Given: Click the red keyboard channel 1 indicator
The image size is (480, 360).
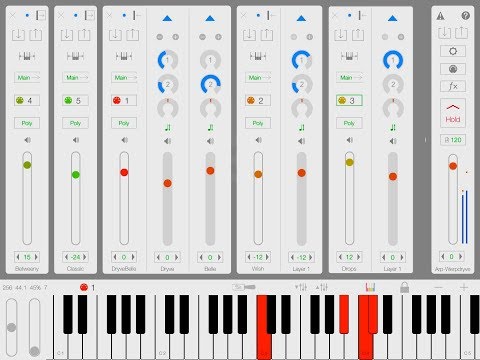Looking at the screenshot, I should 87,287.
